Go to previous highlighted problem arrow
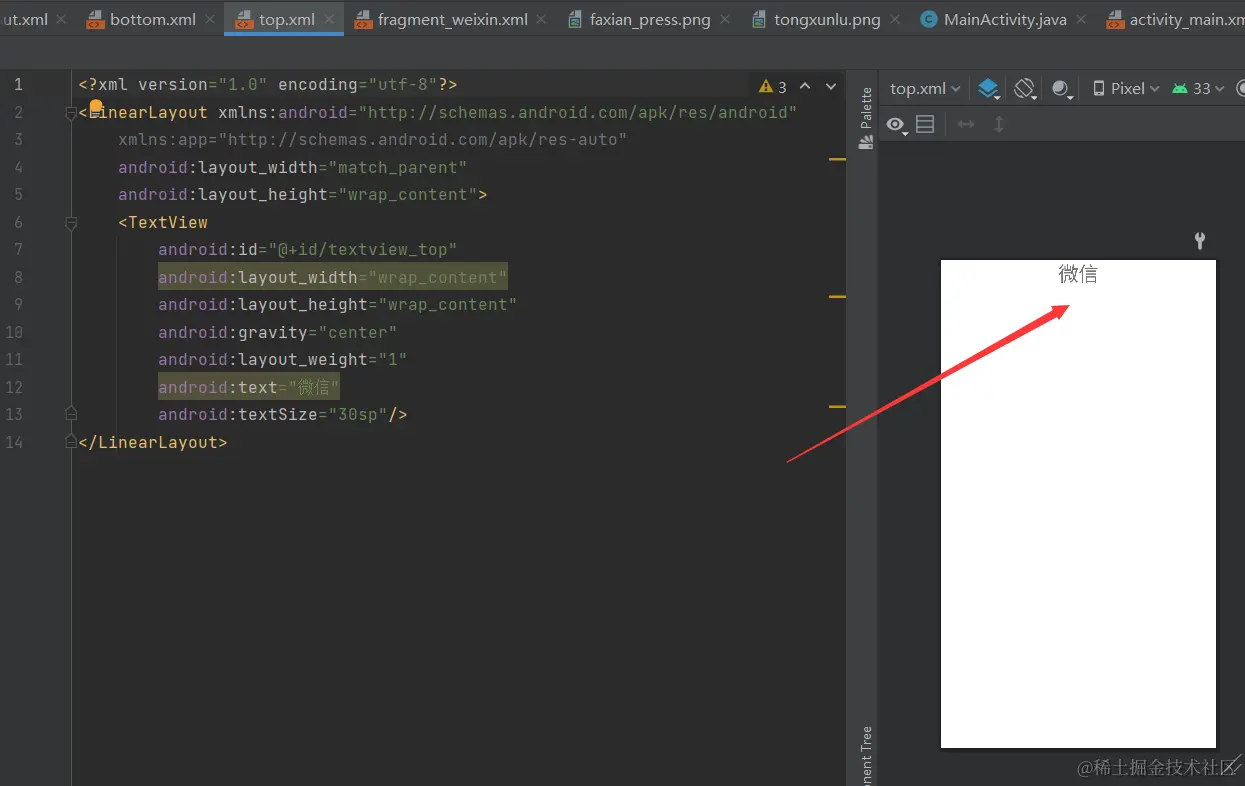 (x=805, y=86)
